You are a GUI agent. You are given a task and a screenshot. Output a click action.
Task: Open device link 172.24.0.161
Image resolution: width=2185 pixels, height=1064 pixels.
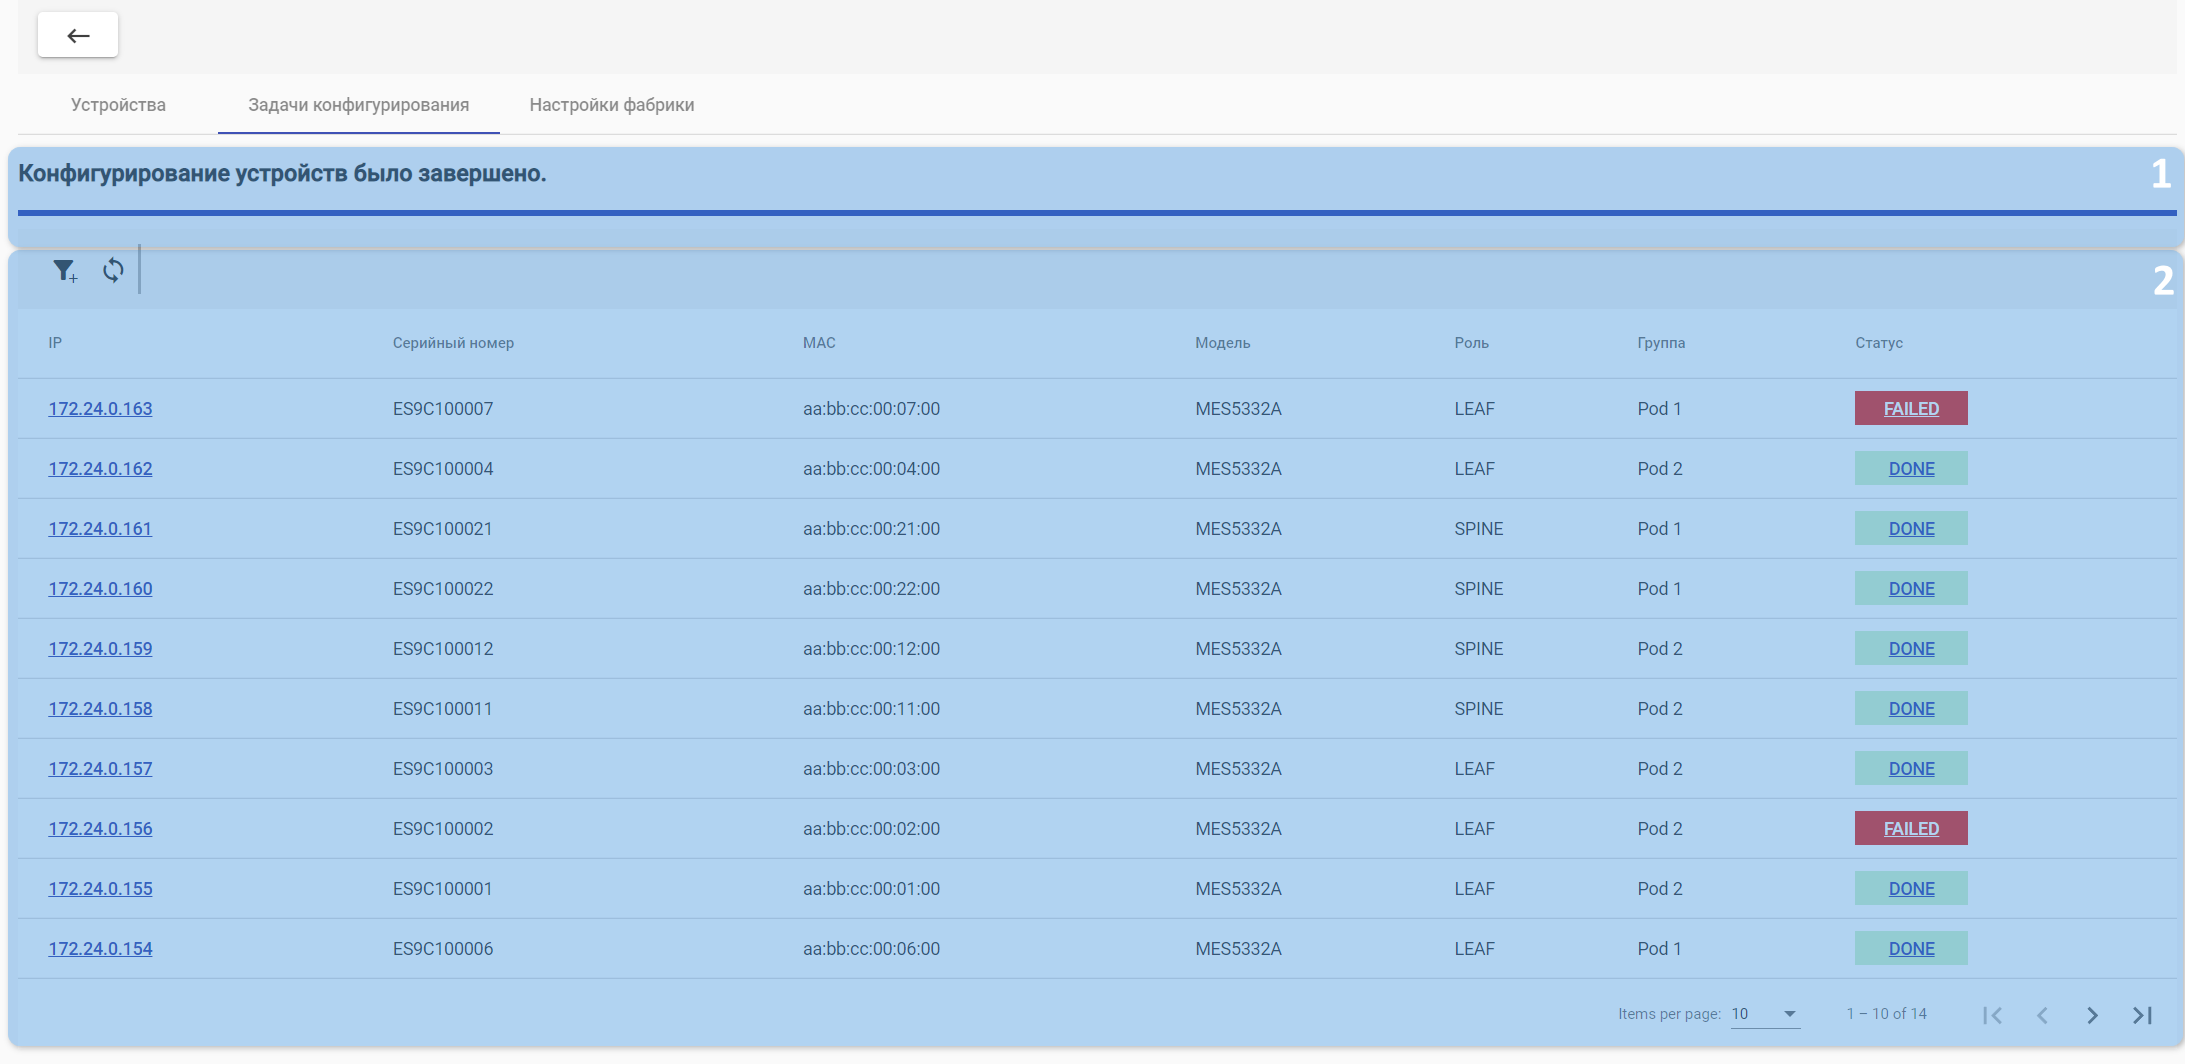[x=100, y=529]
